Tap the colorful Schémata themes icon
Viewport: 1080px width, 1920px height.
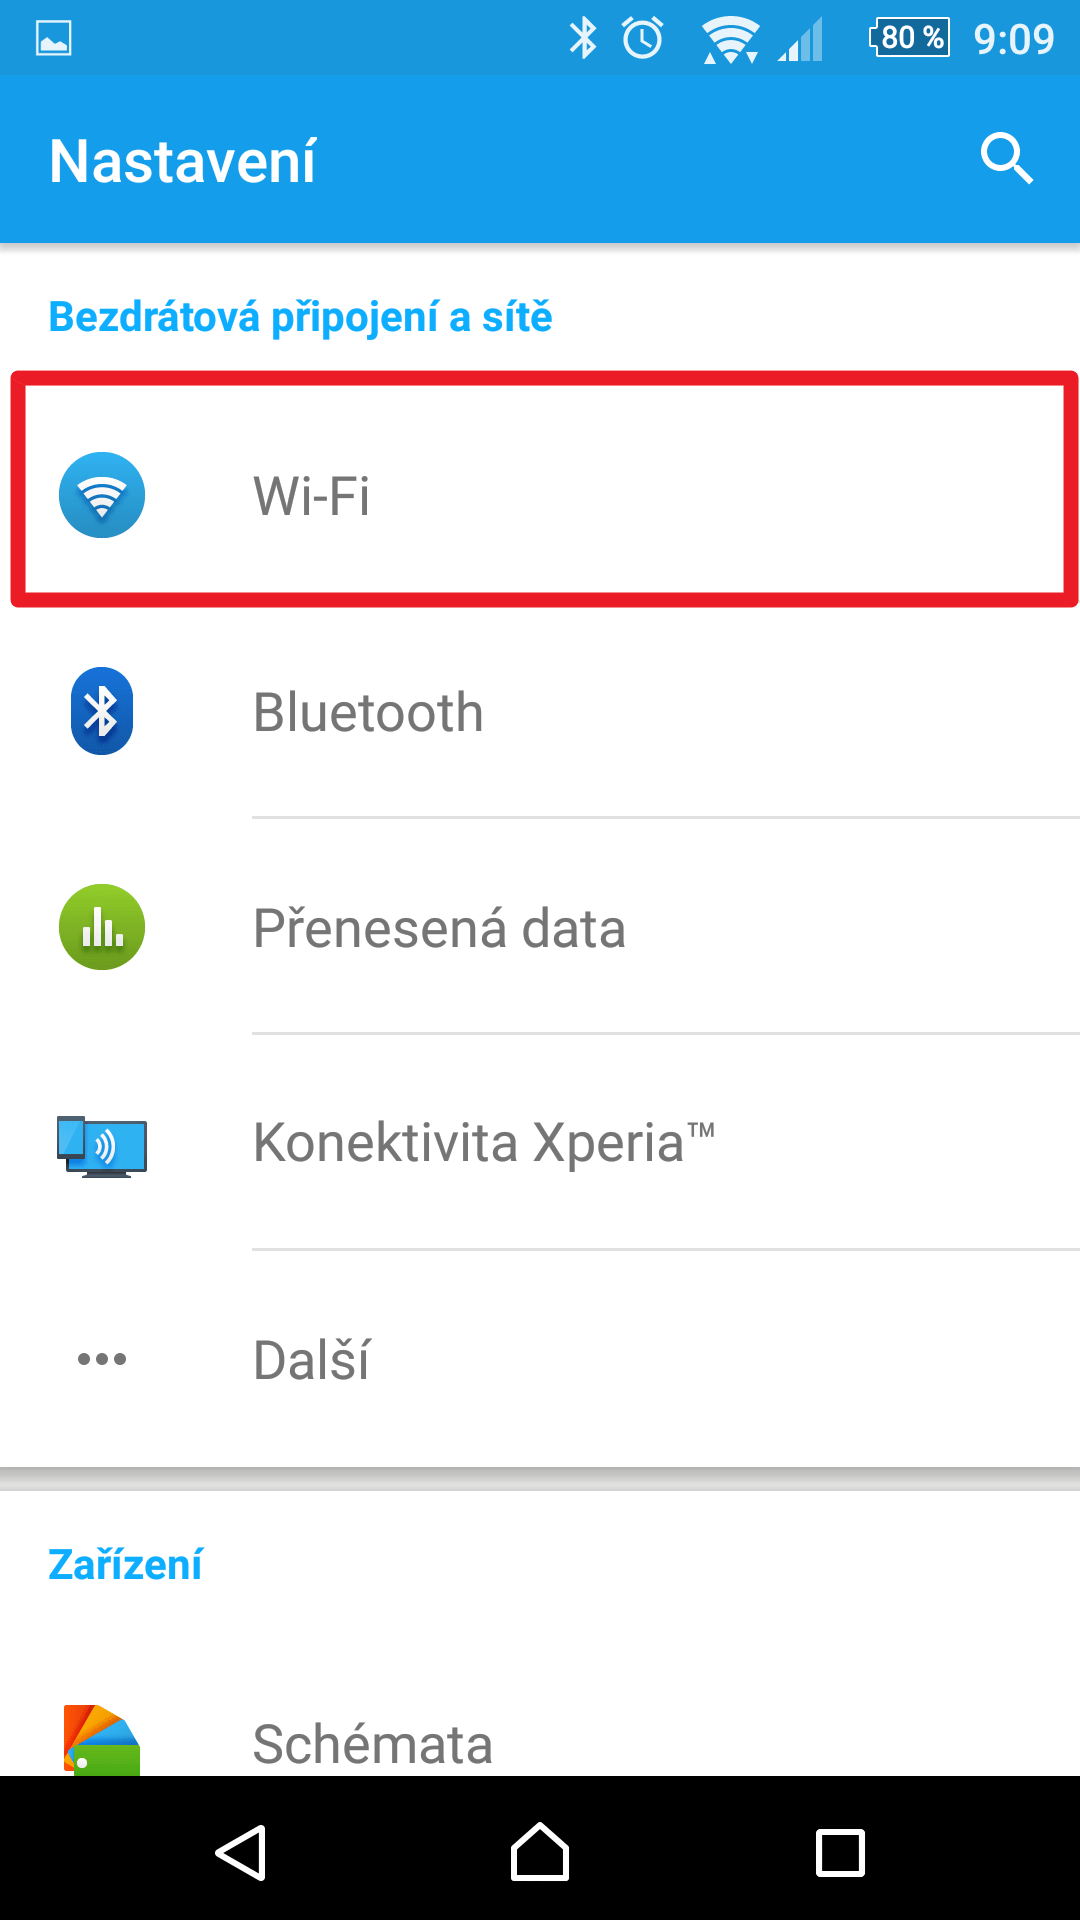[x=102, y=1741]
